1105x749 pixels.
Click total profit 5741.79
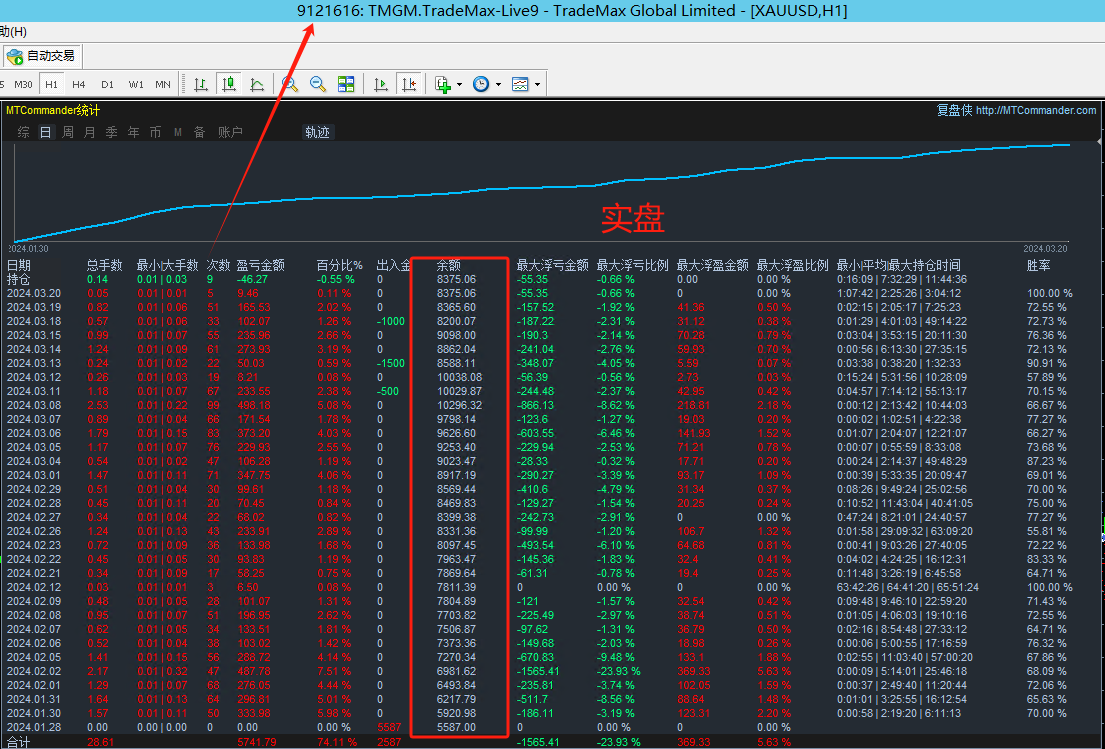257,742
